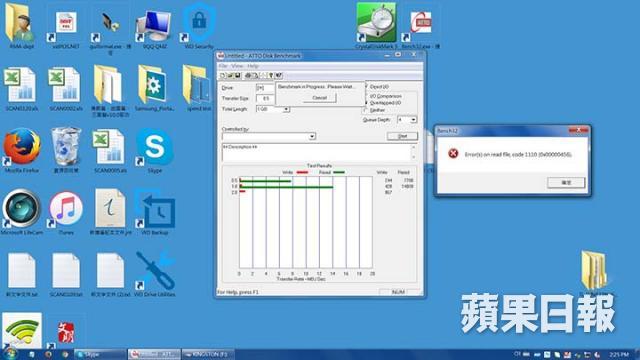Open the Help menu in ATTO
This screenshot has width=640, height=360.
(x=253, y=66)
